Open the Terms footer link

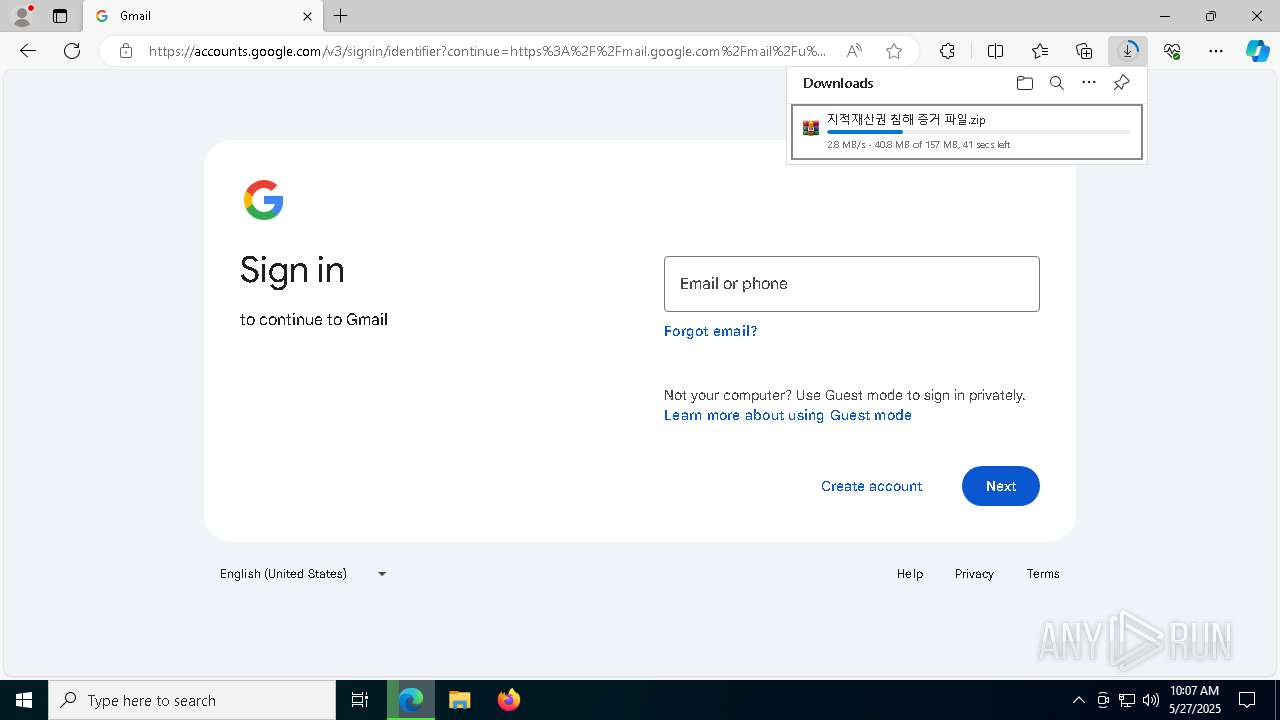click(1043, 574)
